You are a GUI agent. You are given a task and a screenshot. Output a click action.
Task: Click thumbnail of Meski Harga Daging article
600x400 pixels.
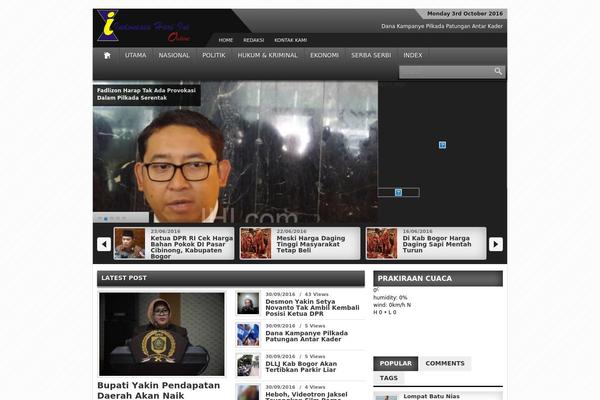coord(256,244)
